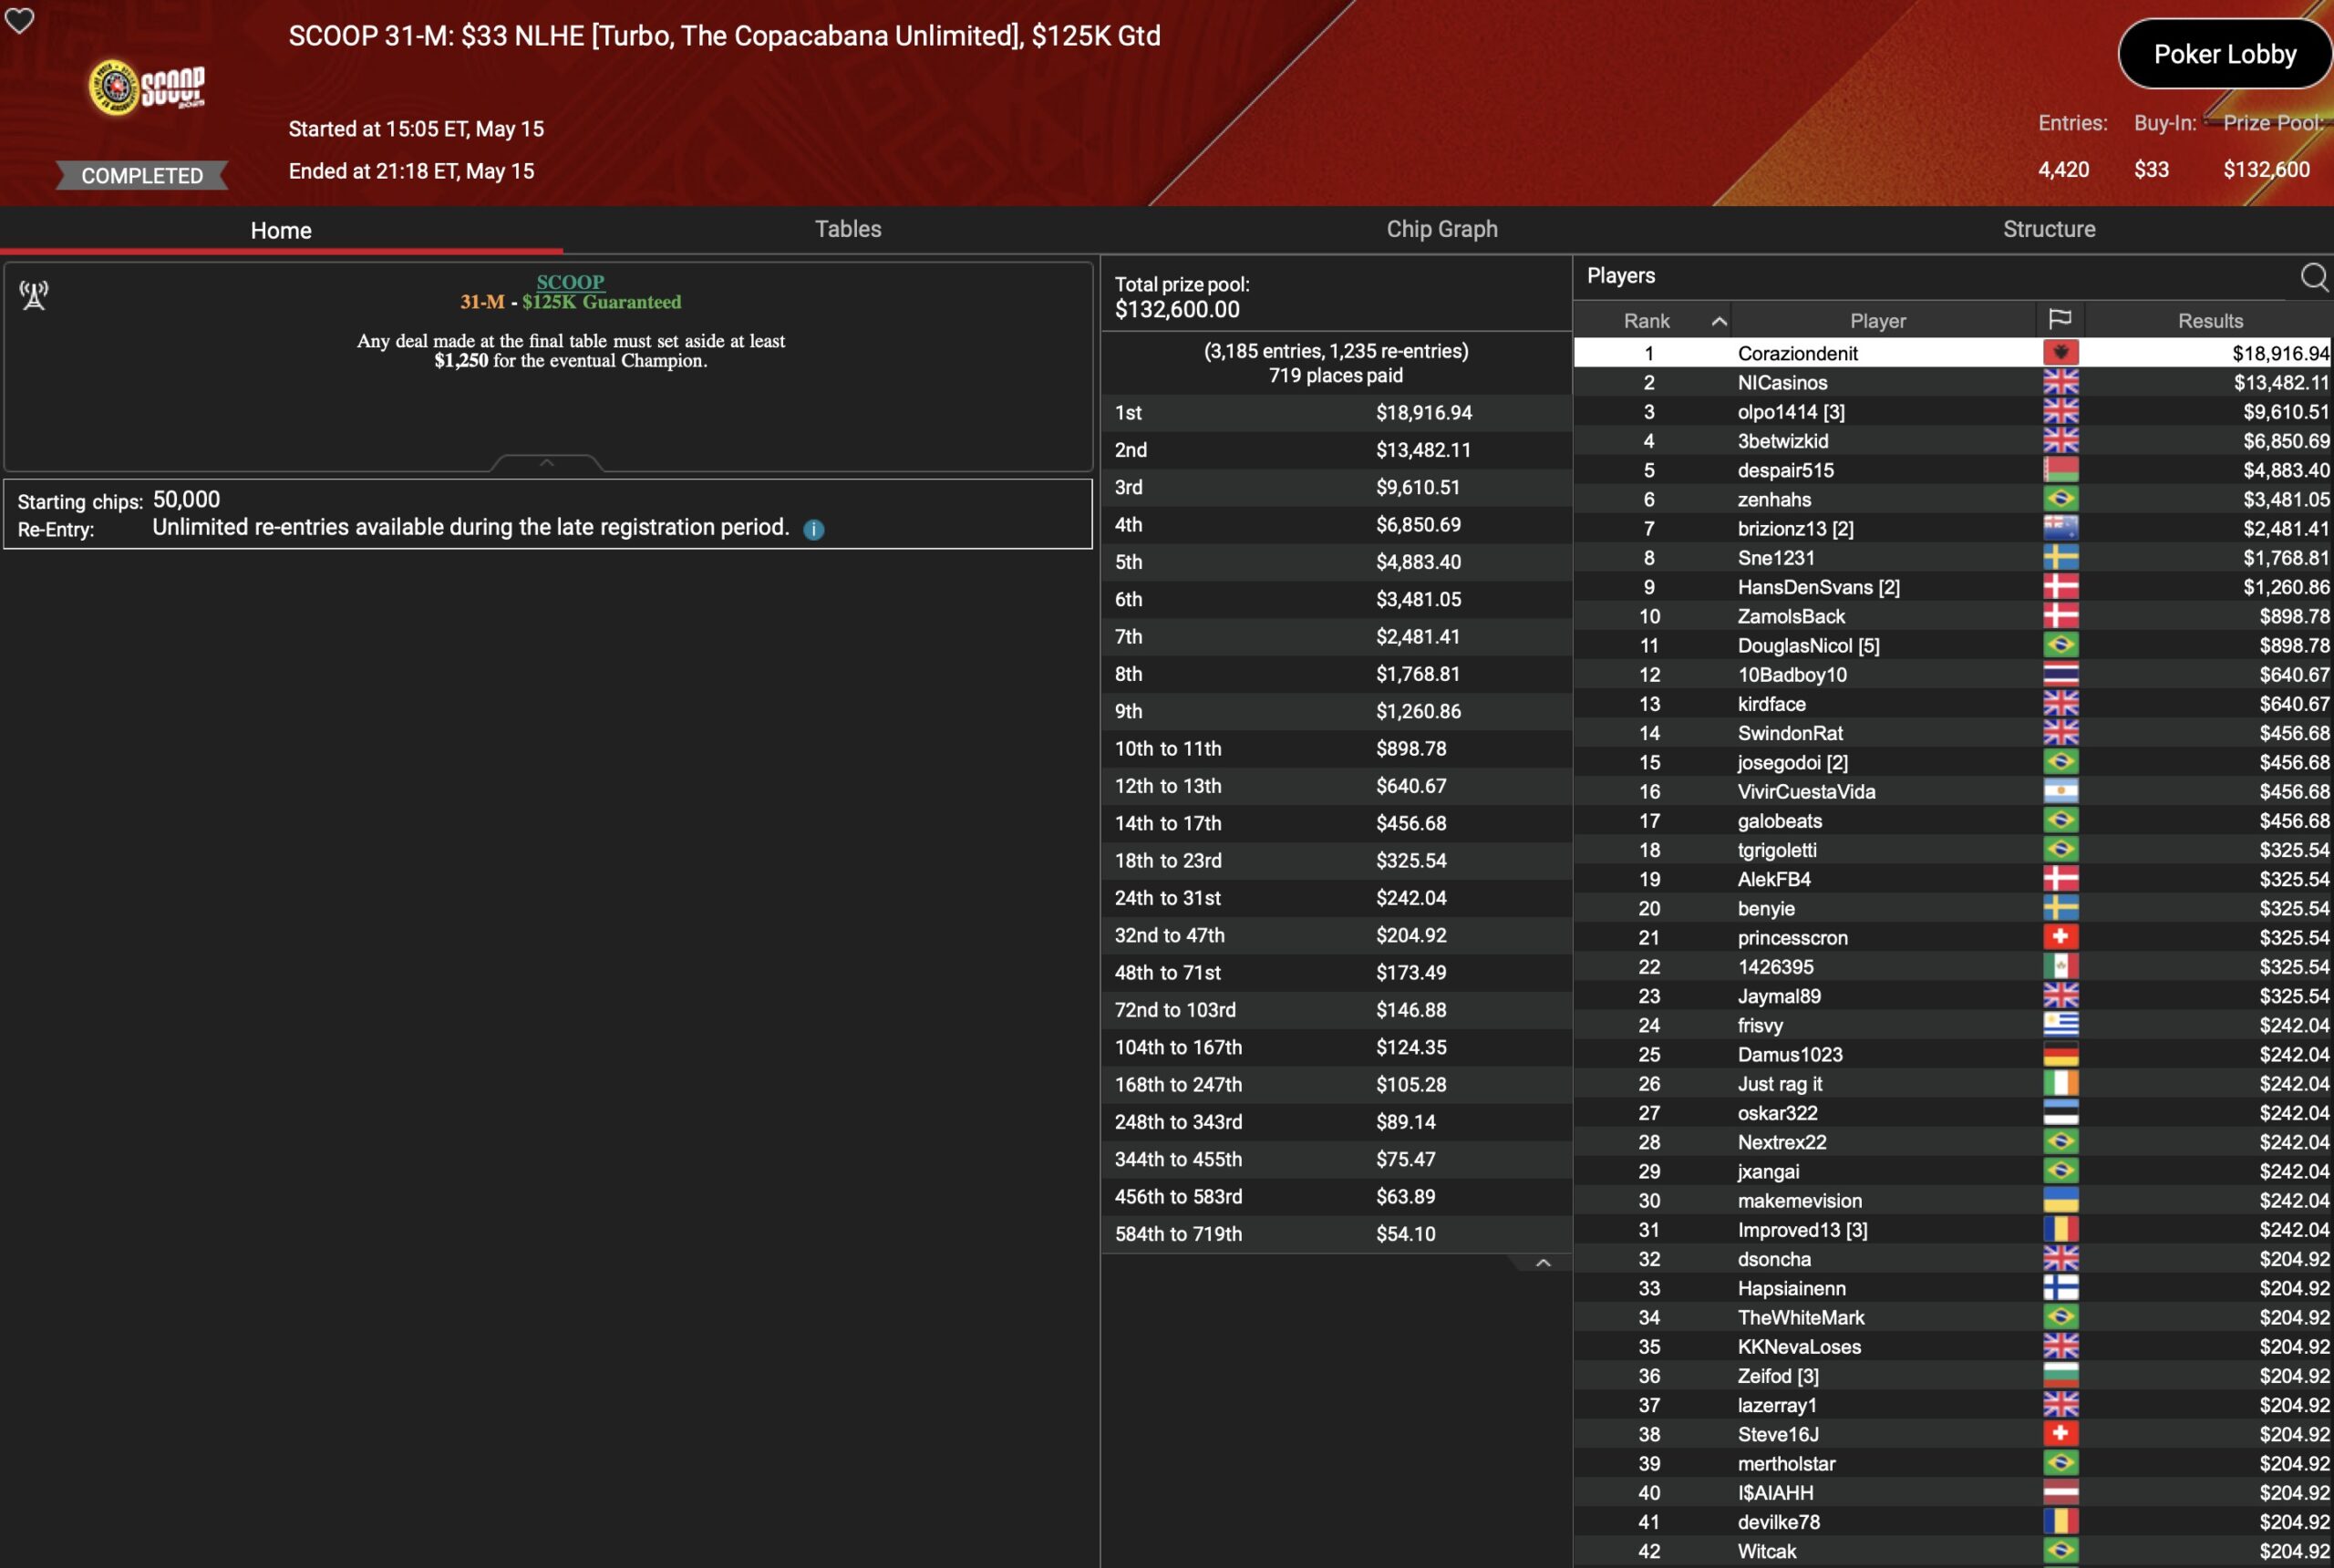This screenshot has height=1568, width=2334.
Task: Click the re-entry info icon
Action: point(814,530)
